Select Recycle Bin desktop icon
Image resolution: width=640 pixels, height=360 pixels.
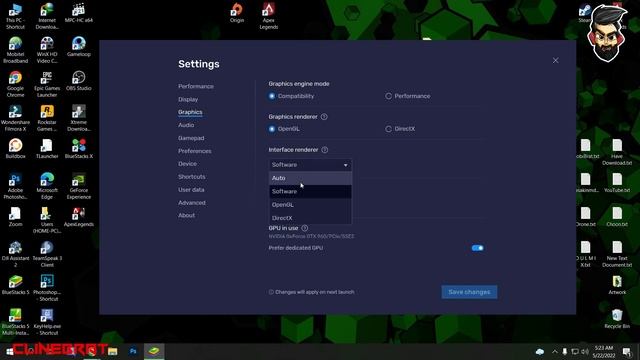click(617, 319)
